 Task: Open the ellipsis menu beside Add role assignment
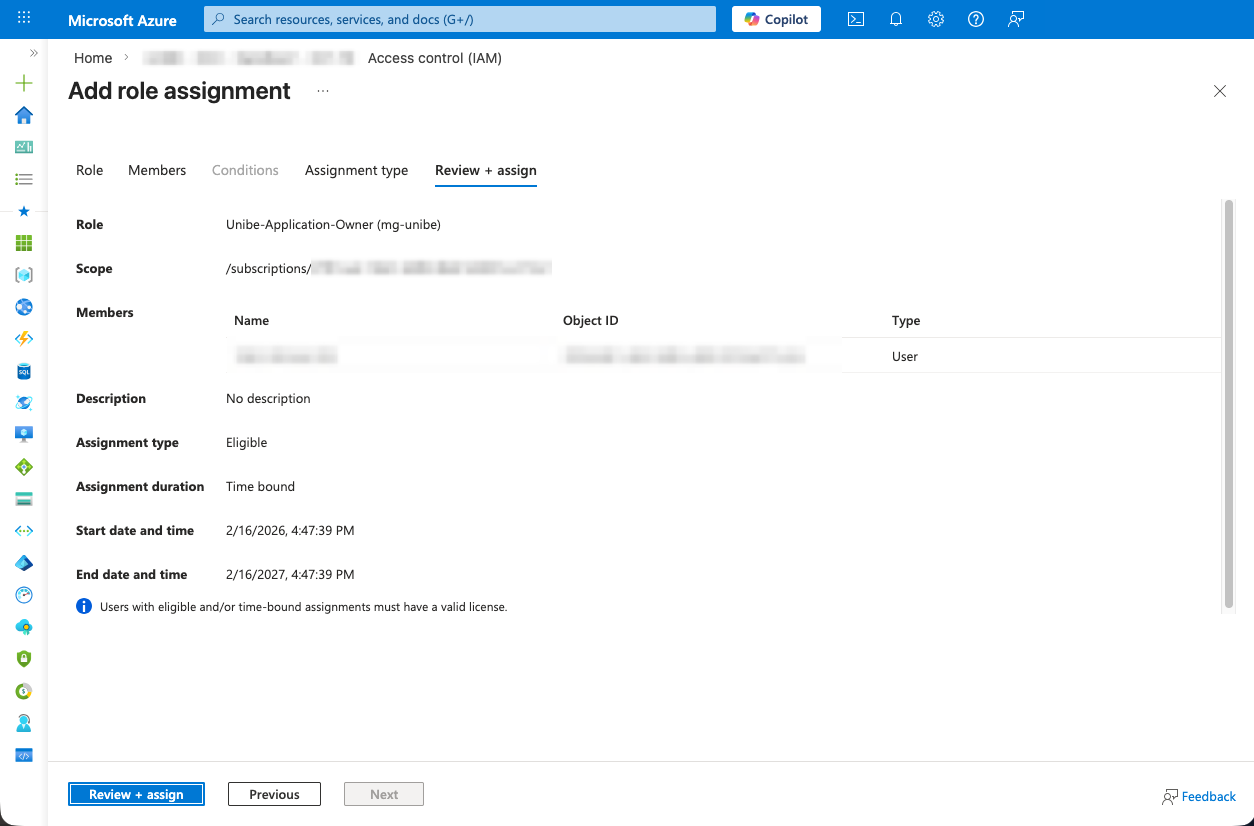point(322,91)
